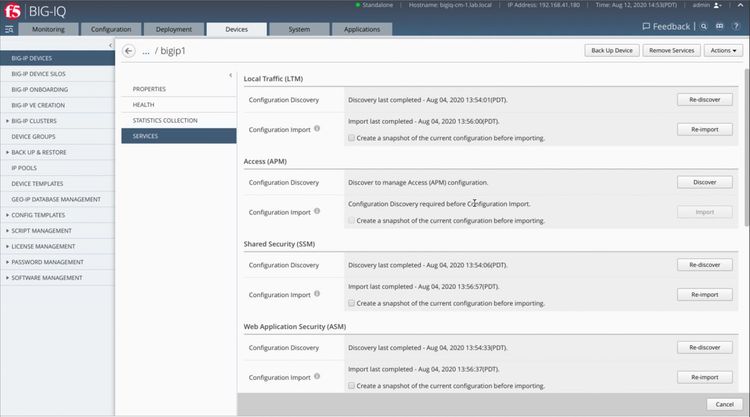Open DEVICE TEMPLATES in the sidebar
Viewport: 750px width, 417px height.
[57, 184]
